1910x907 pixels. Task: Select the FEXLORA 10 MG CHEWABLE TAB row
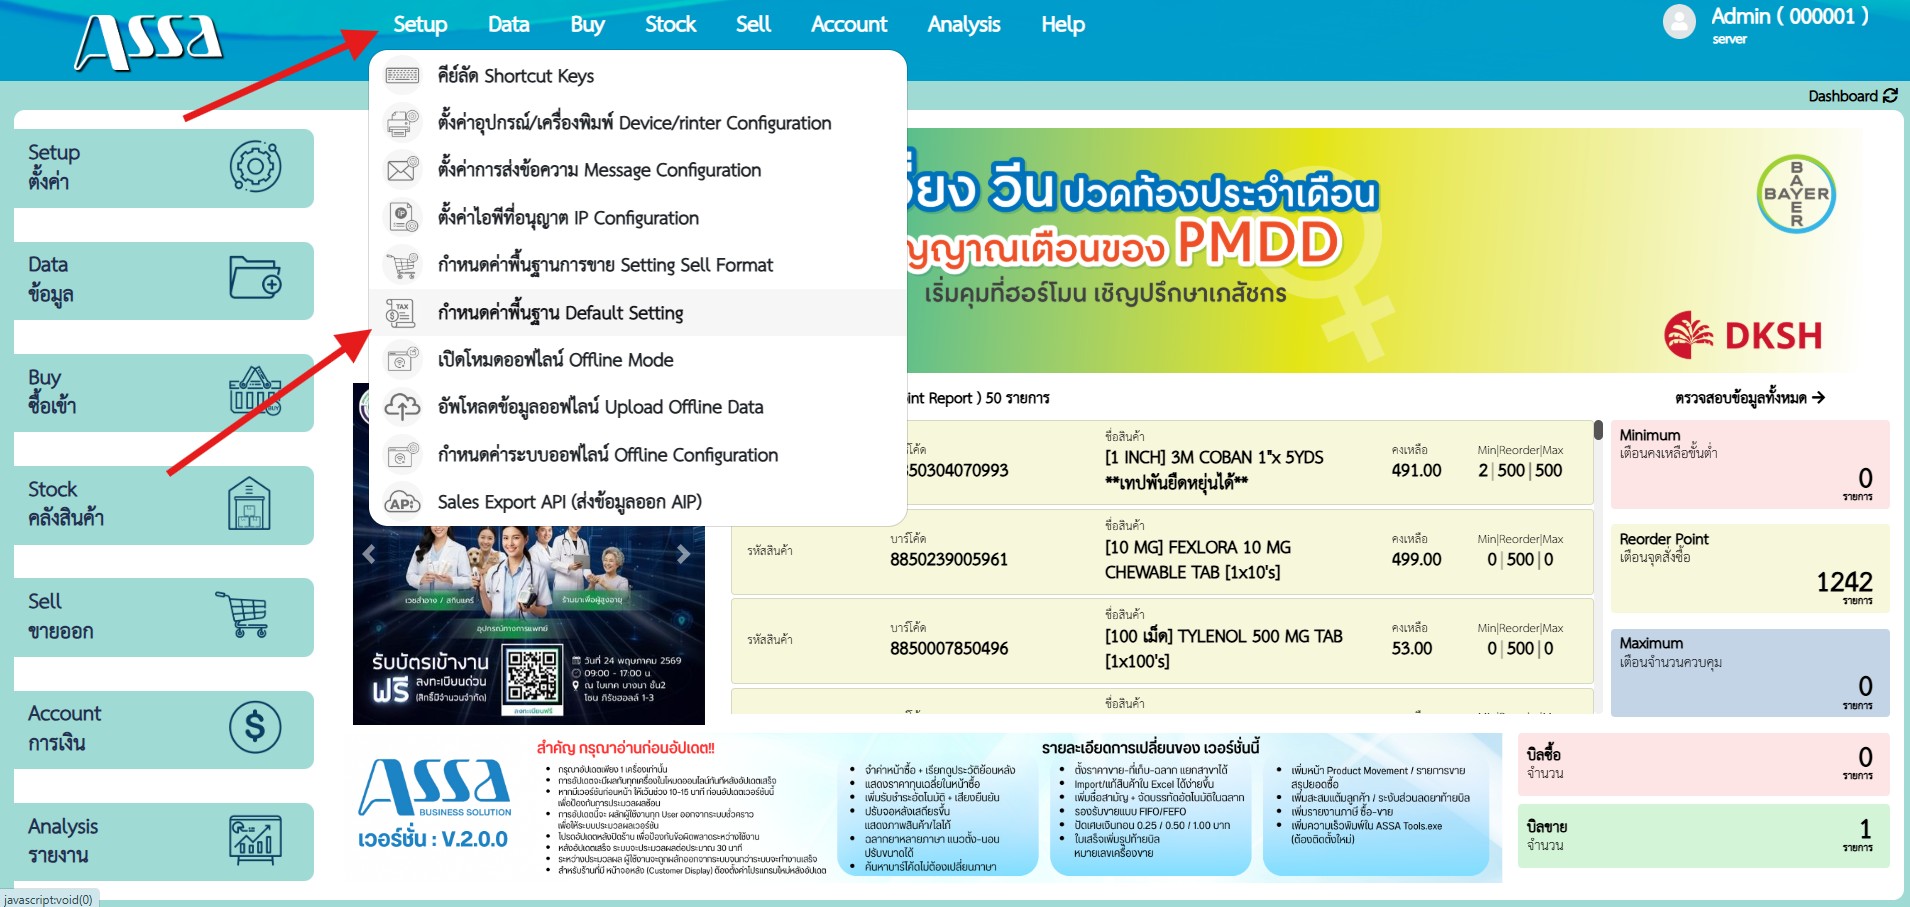[x=1162, y=551]
